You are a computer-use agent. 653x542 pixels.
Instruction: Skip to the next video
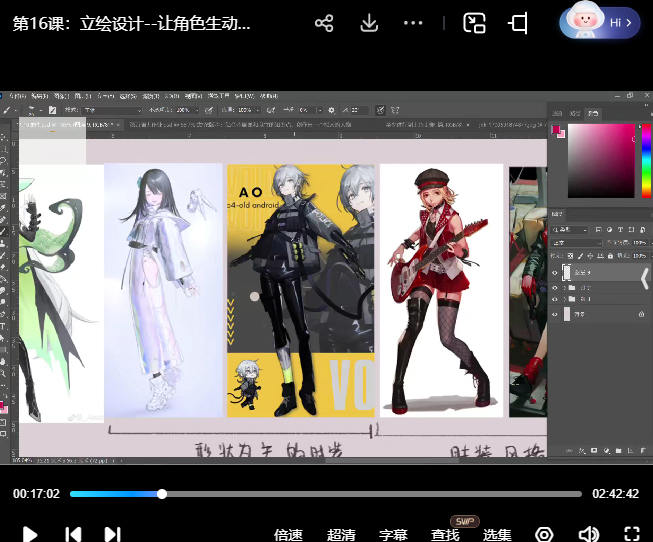click(x=112, y=534)
